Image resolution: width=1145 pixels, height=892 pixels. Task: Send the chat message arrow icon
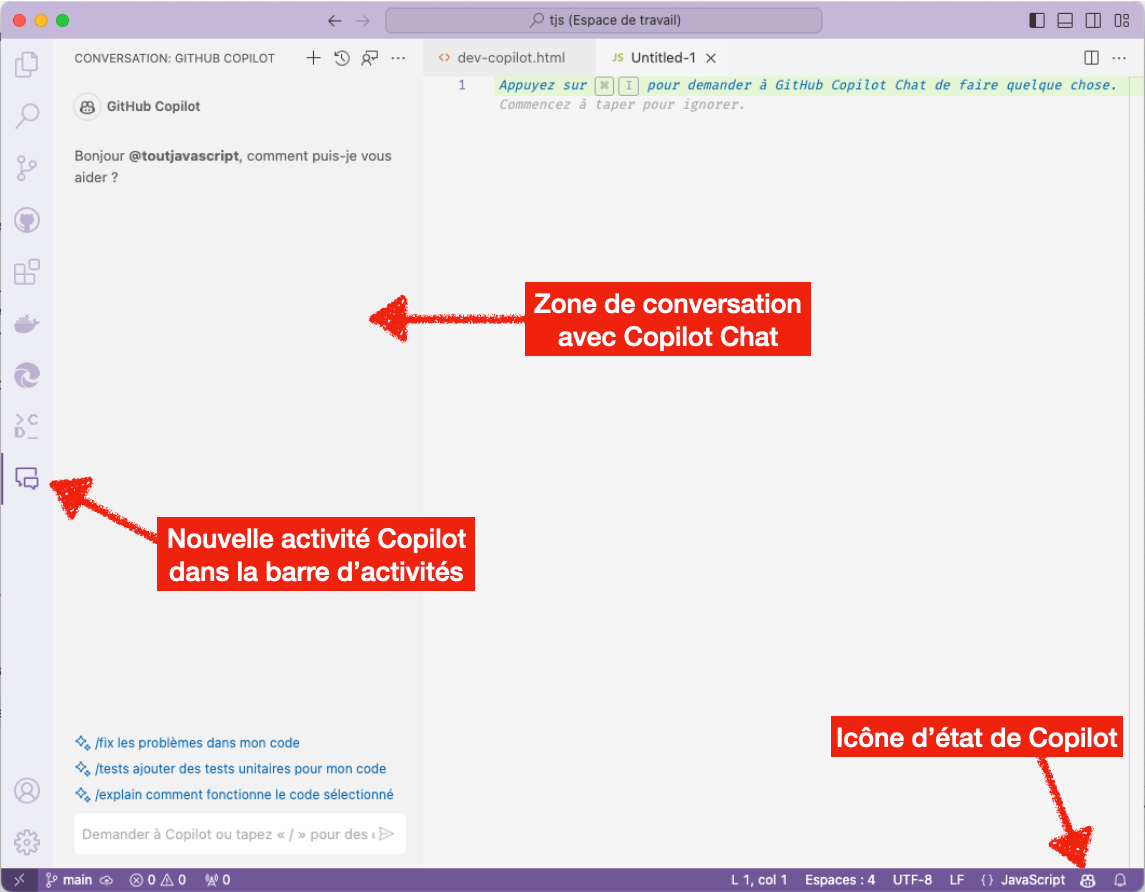[387, 834]
